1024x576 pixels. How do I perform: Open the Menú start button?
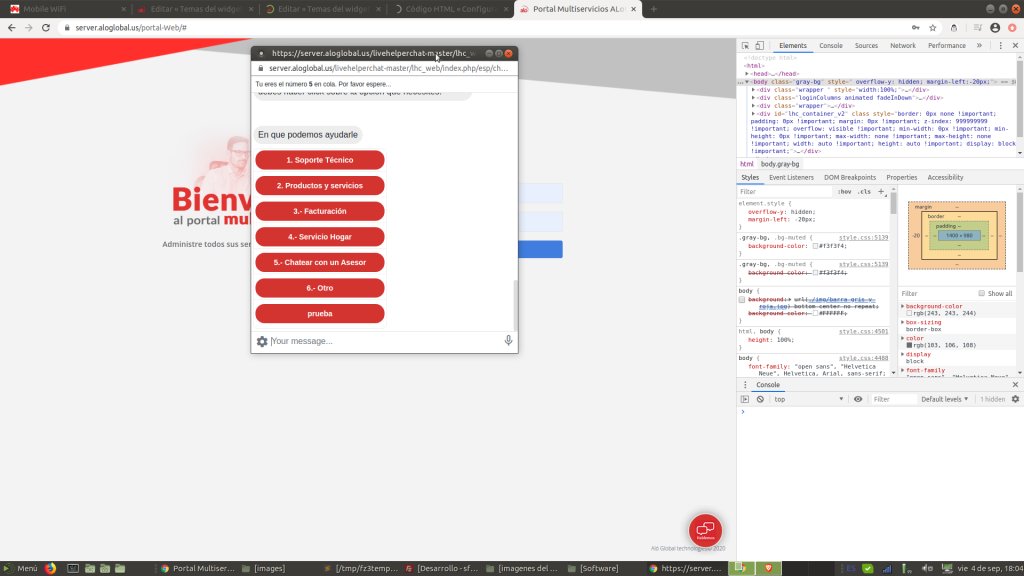[x=20, y=568]
